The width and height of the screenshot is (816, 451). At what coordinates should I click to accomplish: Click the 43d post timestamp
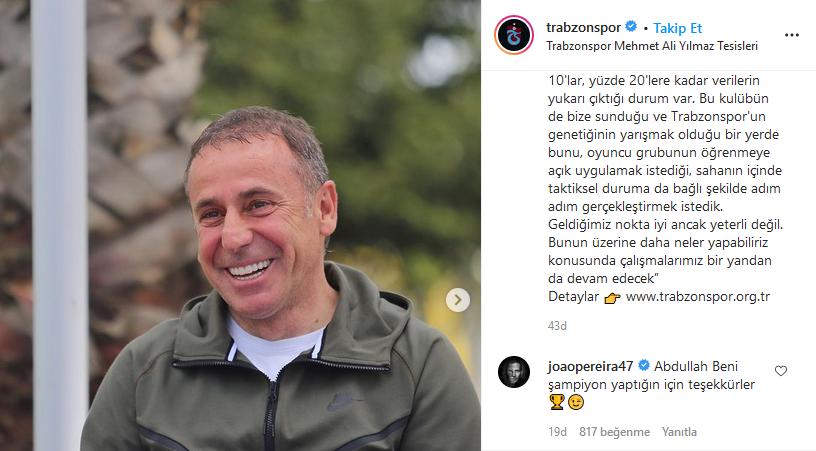pos(557,326)
